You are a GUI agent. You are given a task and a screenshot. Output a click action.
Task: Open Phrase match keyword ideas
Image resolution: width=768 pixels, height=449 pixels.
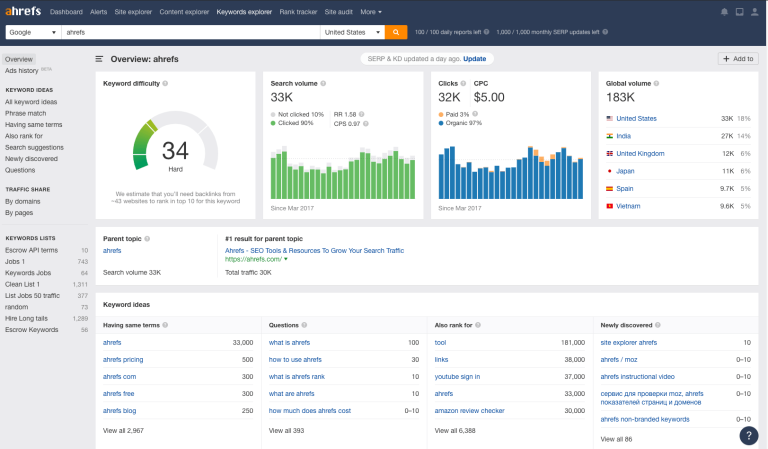(x=25, y=113)
